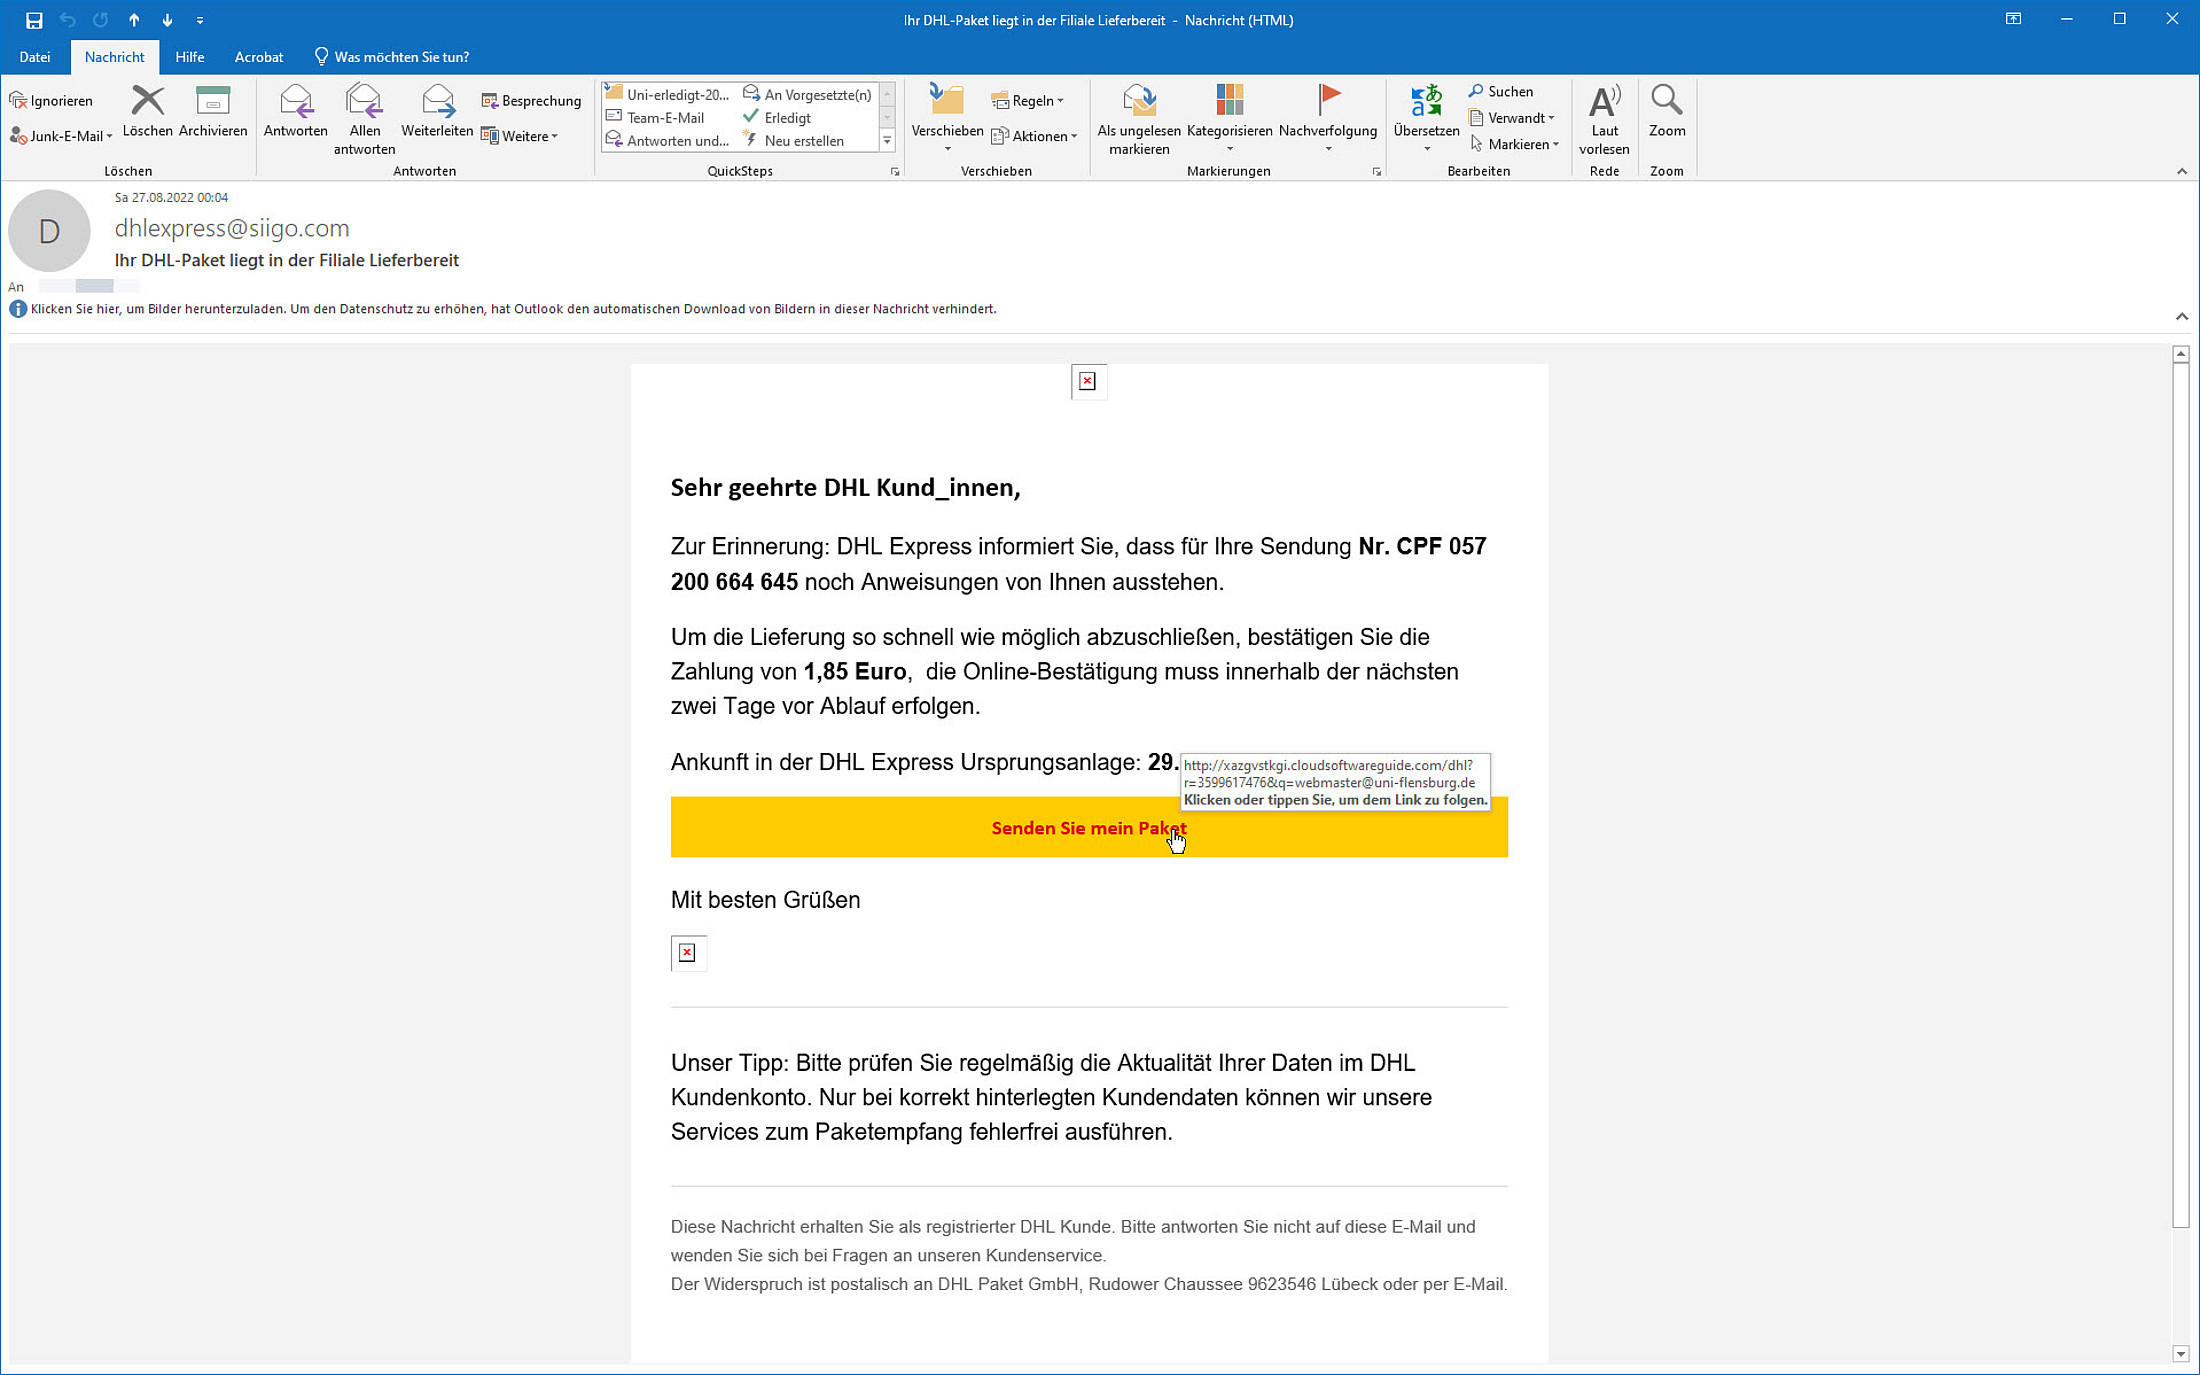Click in the Was möchten Sie tun field
Viewport: 2200px width, 1375px height.
click(401, 57)
